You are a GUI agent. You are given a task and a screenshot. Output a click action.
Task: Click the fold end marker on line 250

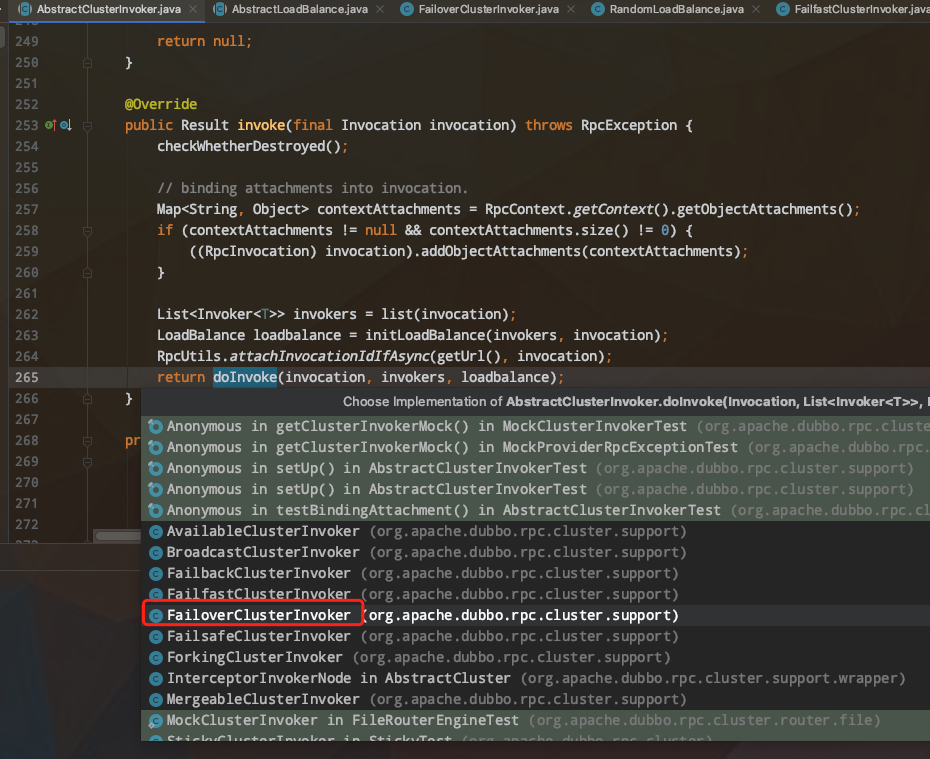[87, 63]
